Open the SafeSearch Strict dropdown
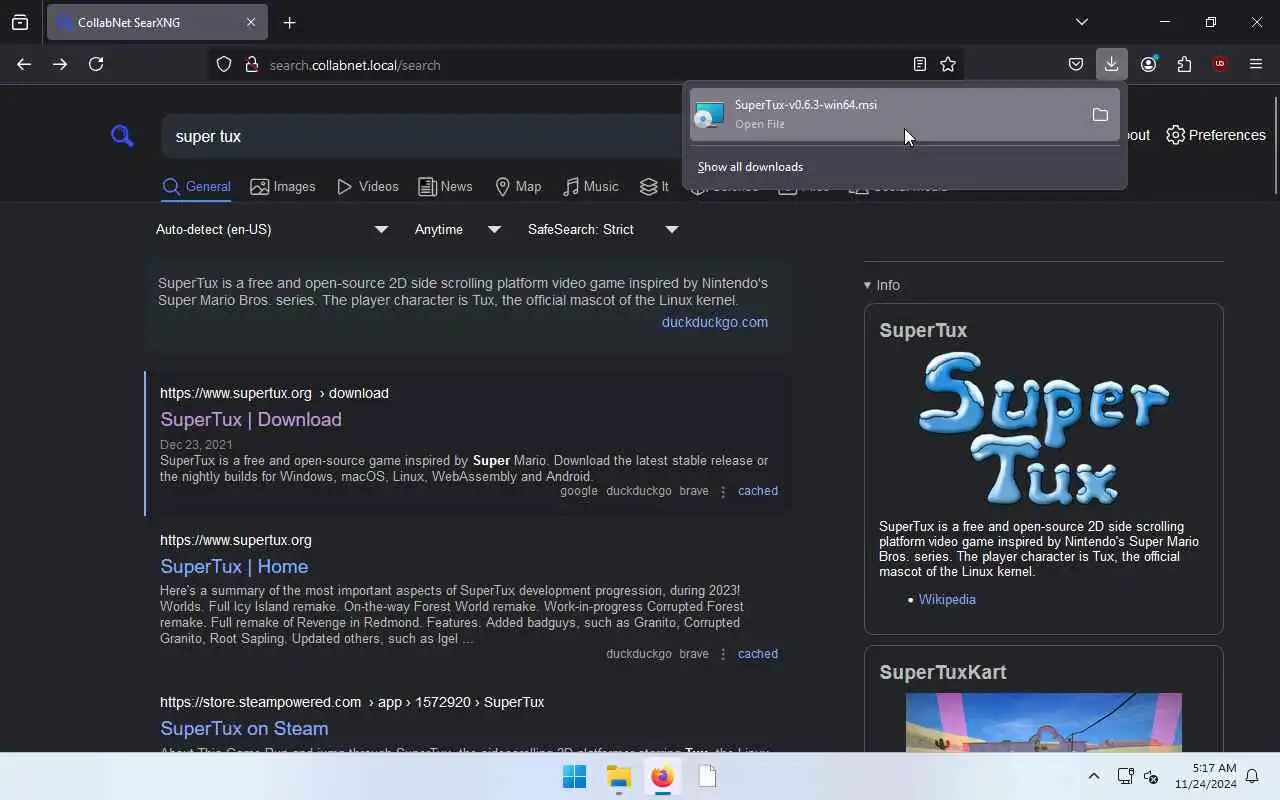 point(603,229)
